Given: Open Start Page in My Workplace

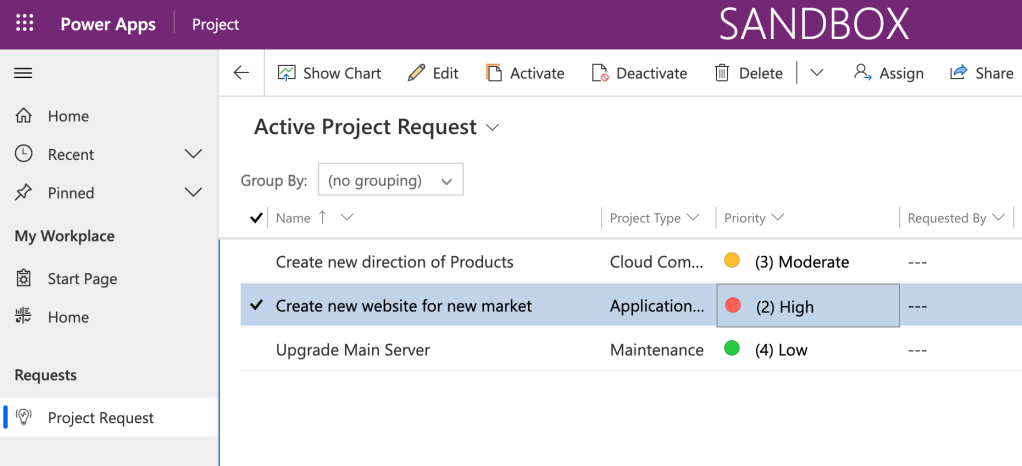Looking at the screenshot, I should tap(82, 279).
